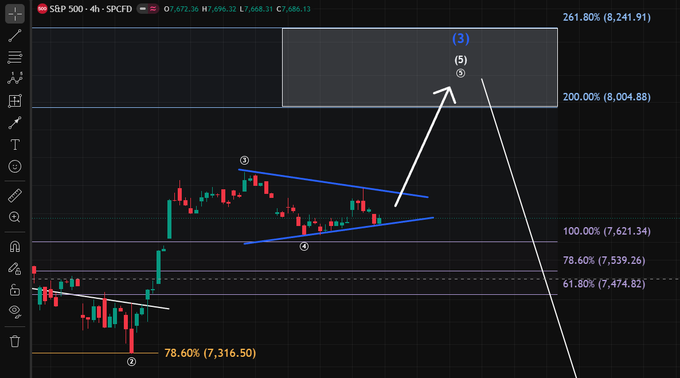Toggle stay in drawing mode pencil-lock

[x=15, y=268]
